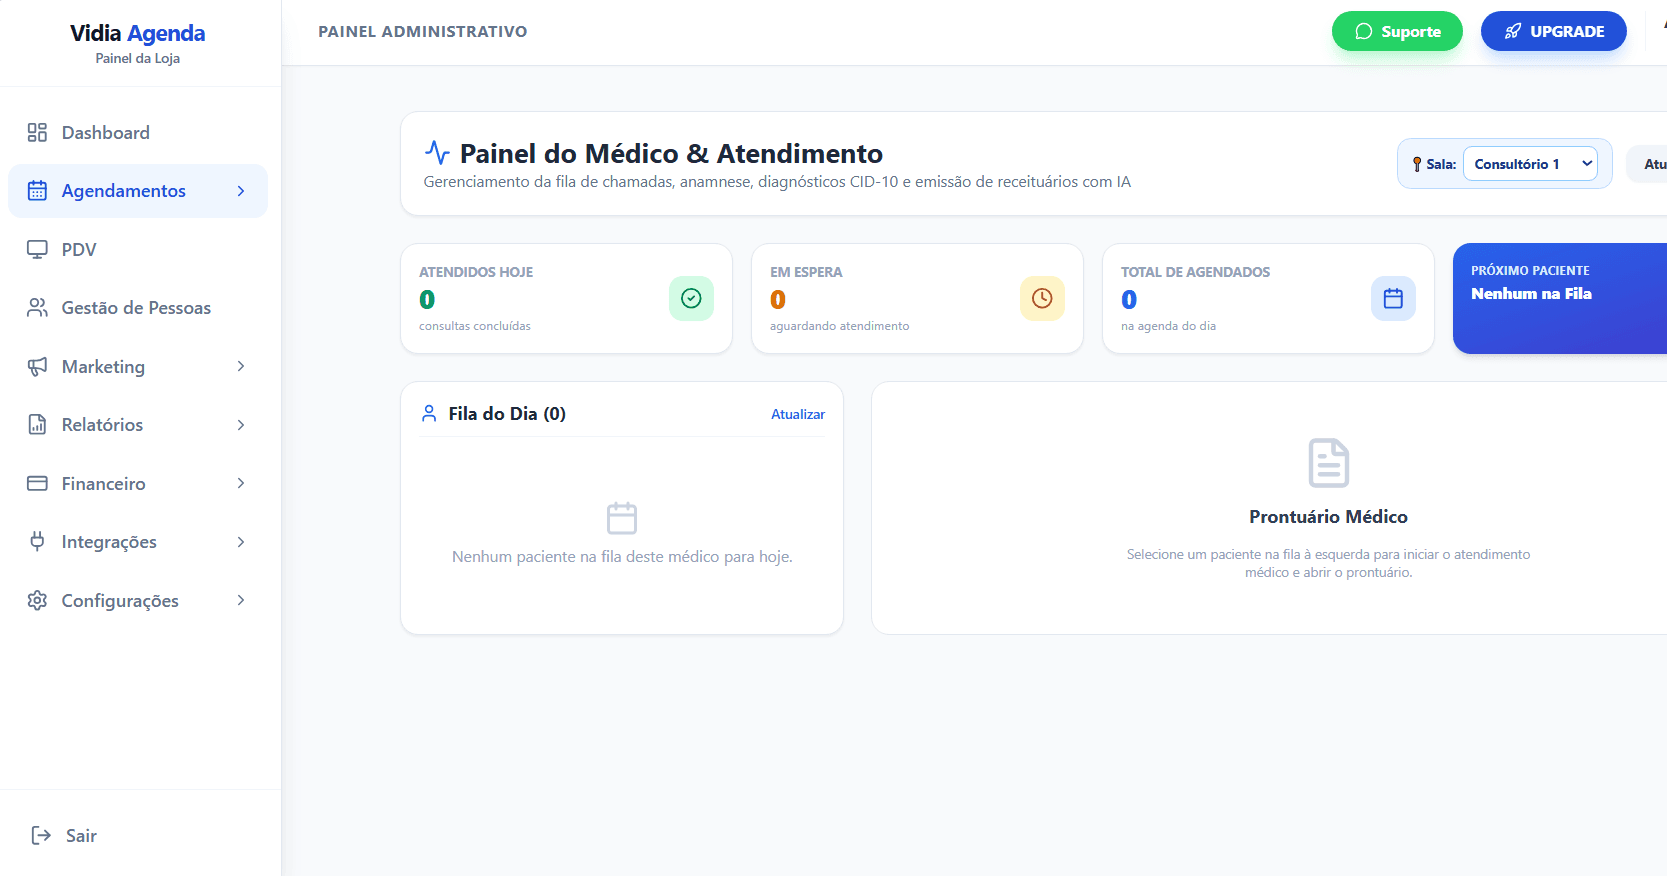Screen dimensions: 1667x876
Task: Click the Vidia Agenda logo
Action: 138,33
